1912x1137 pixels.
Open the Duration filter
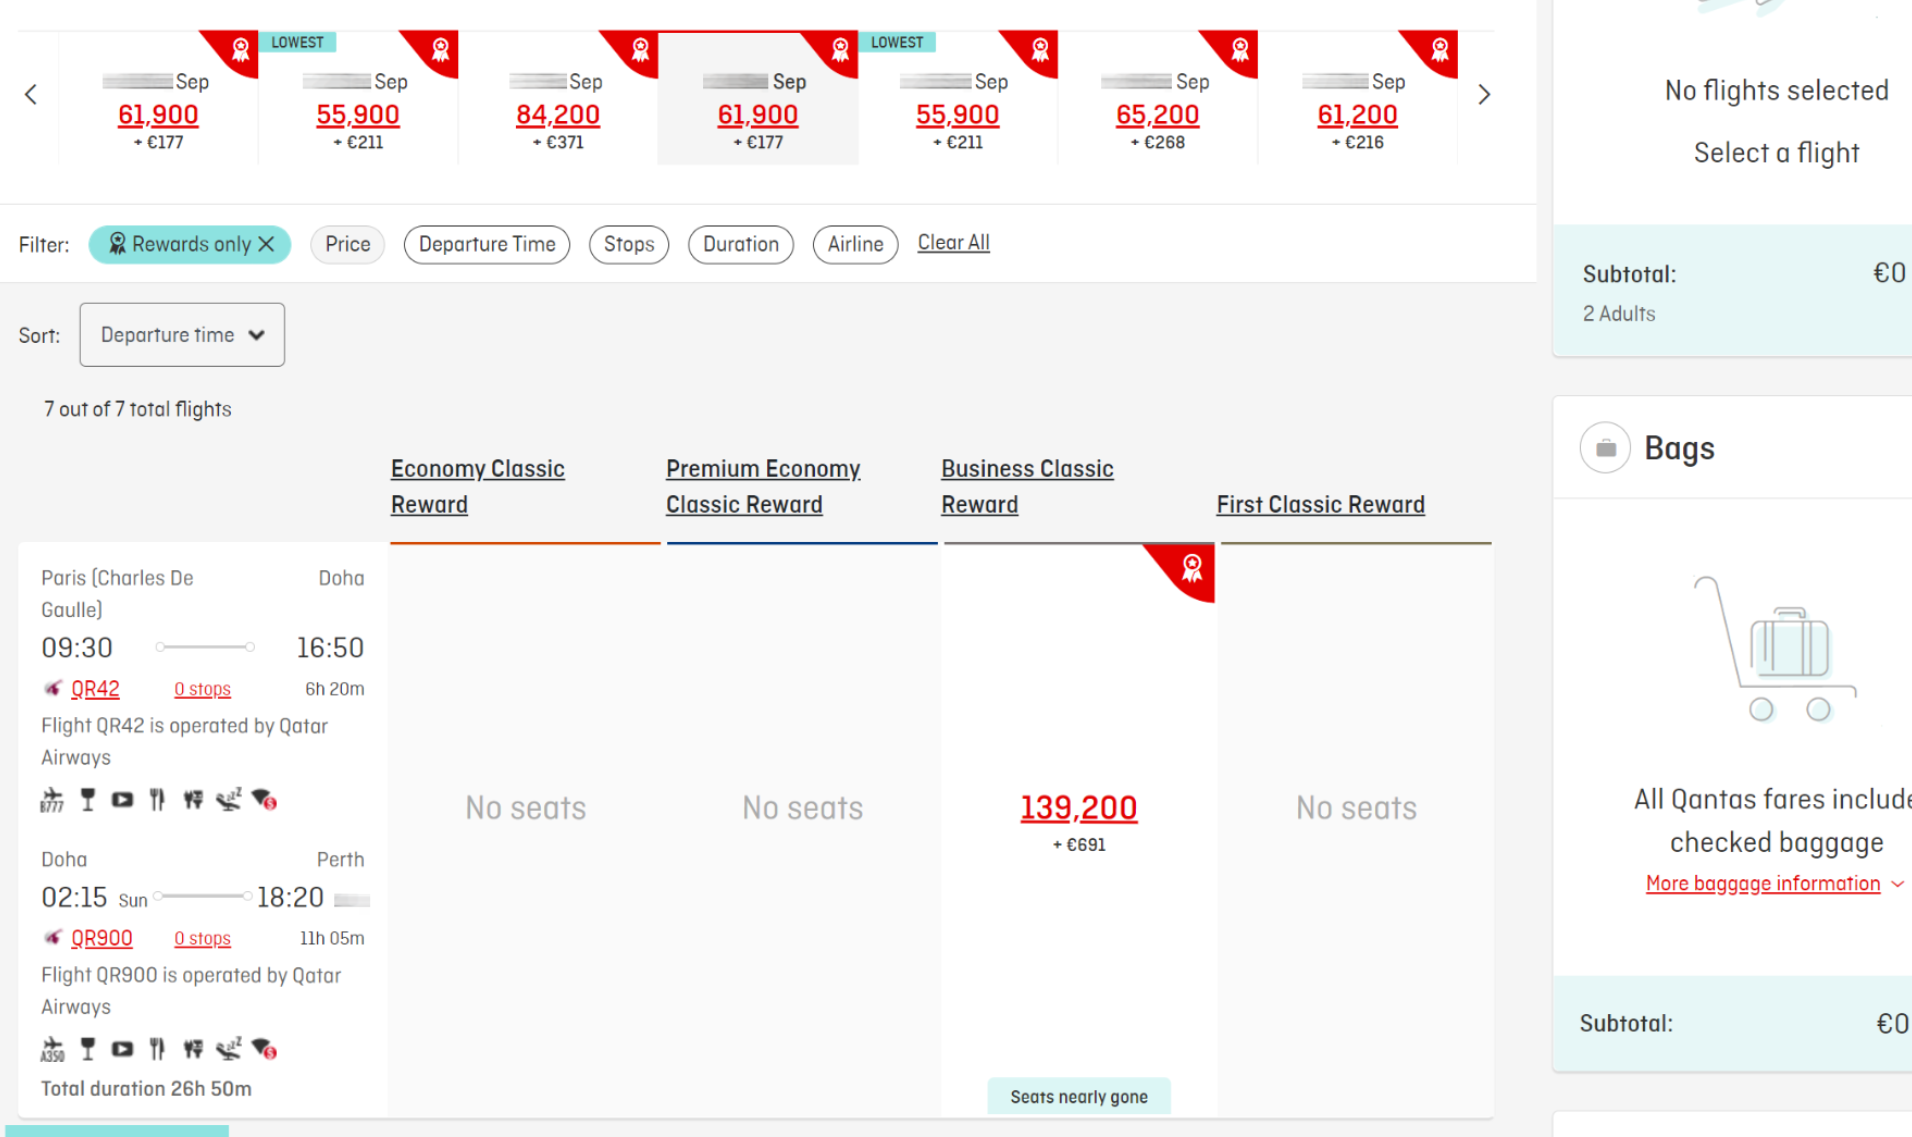click(x=741, y=244)
